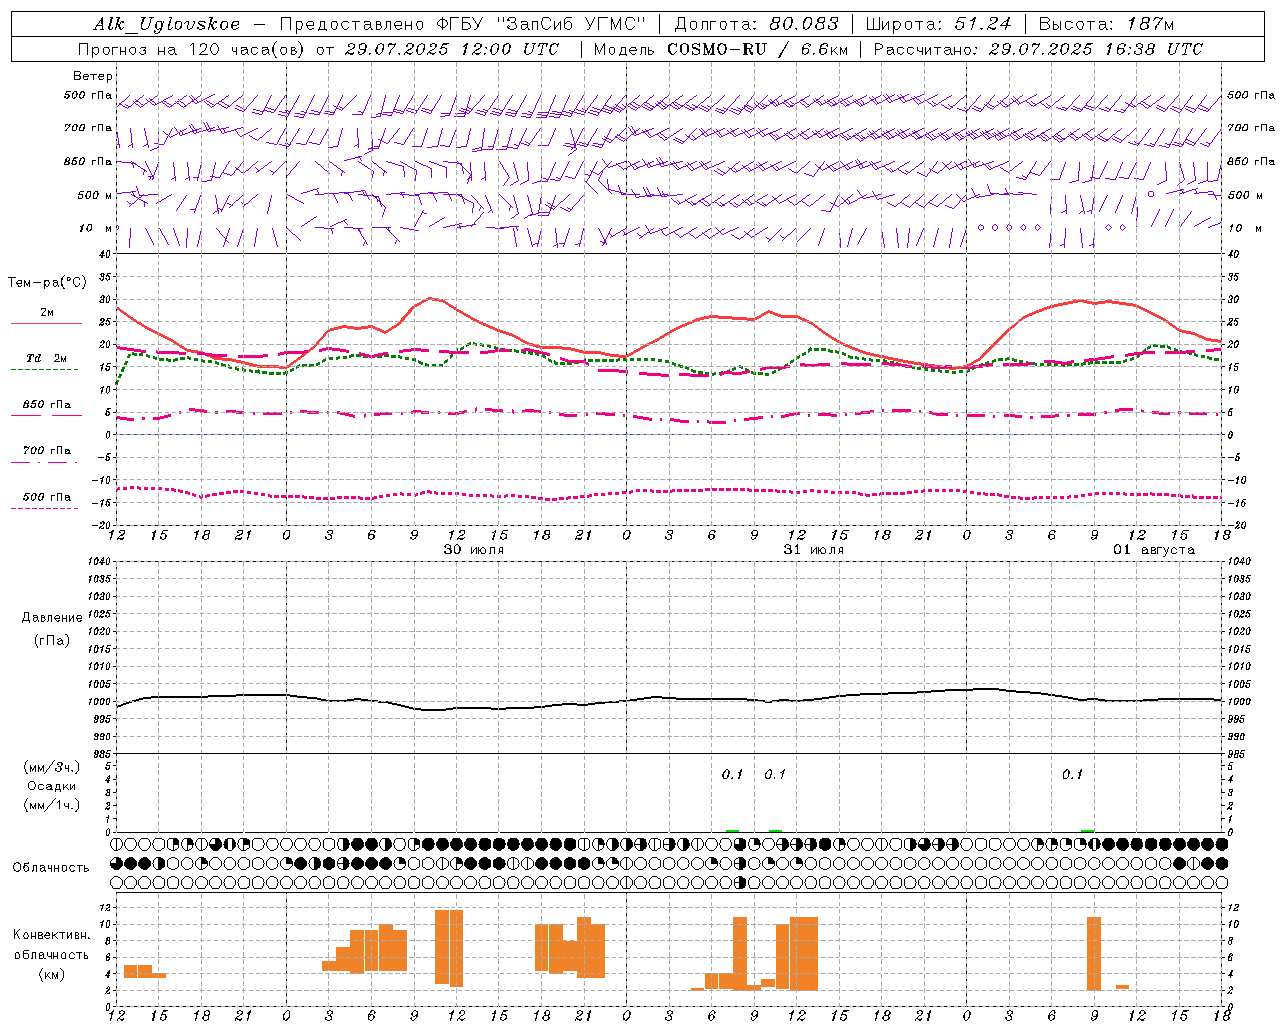The height and width of the screenshot is (1024, 1280).
Task: Select the "Широта: 51.24" header field
Action: 938,24
